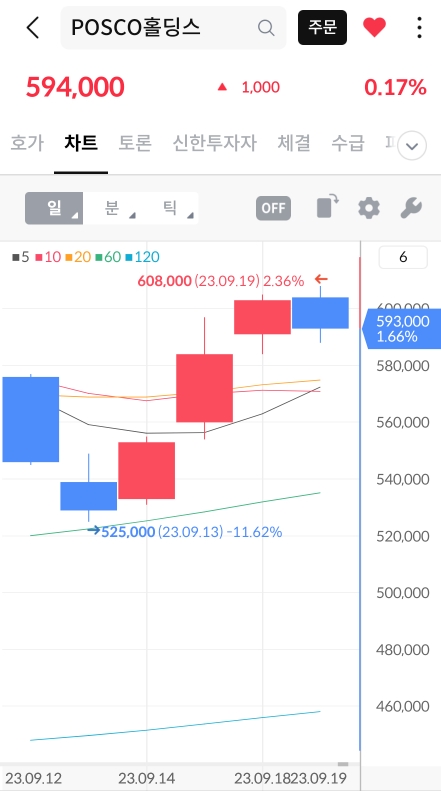Click the 594,000 current price
The height and width of the screenshot is (791, 441).
point(75,87)
